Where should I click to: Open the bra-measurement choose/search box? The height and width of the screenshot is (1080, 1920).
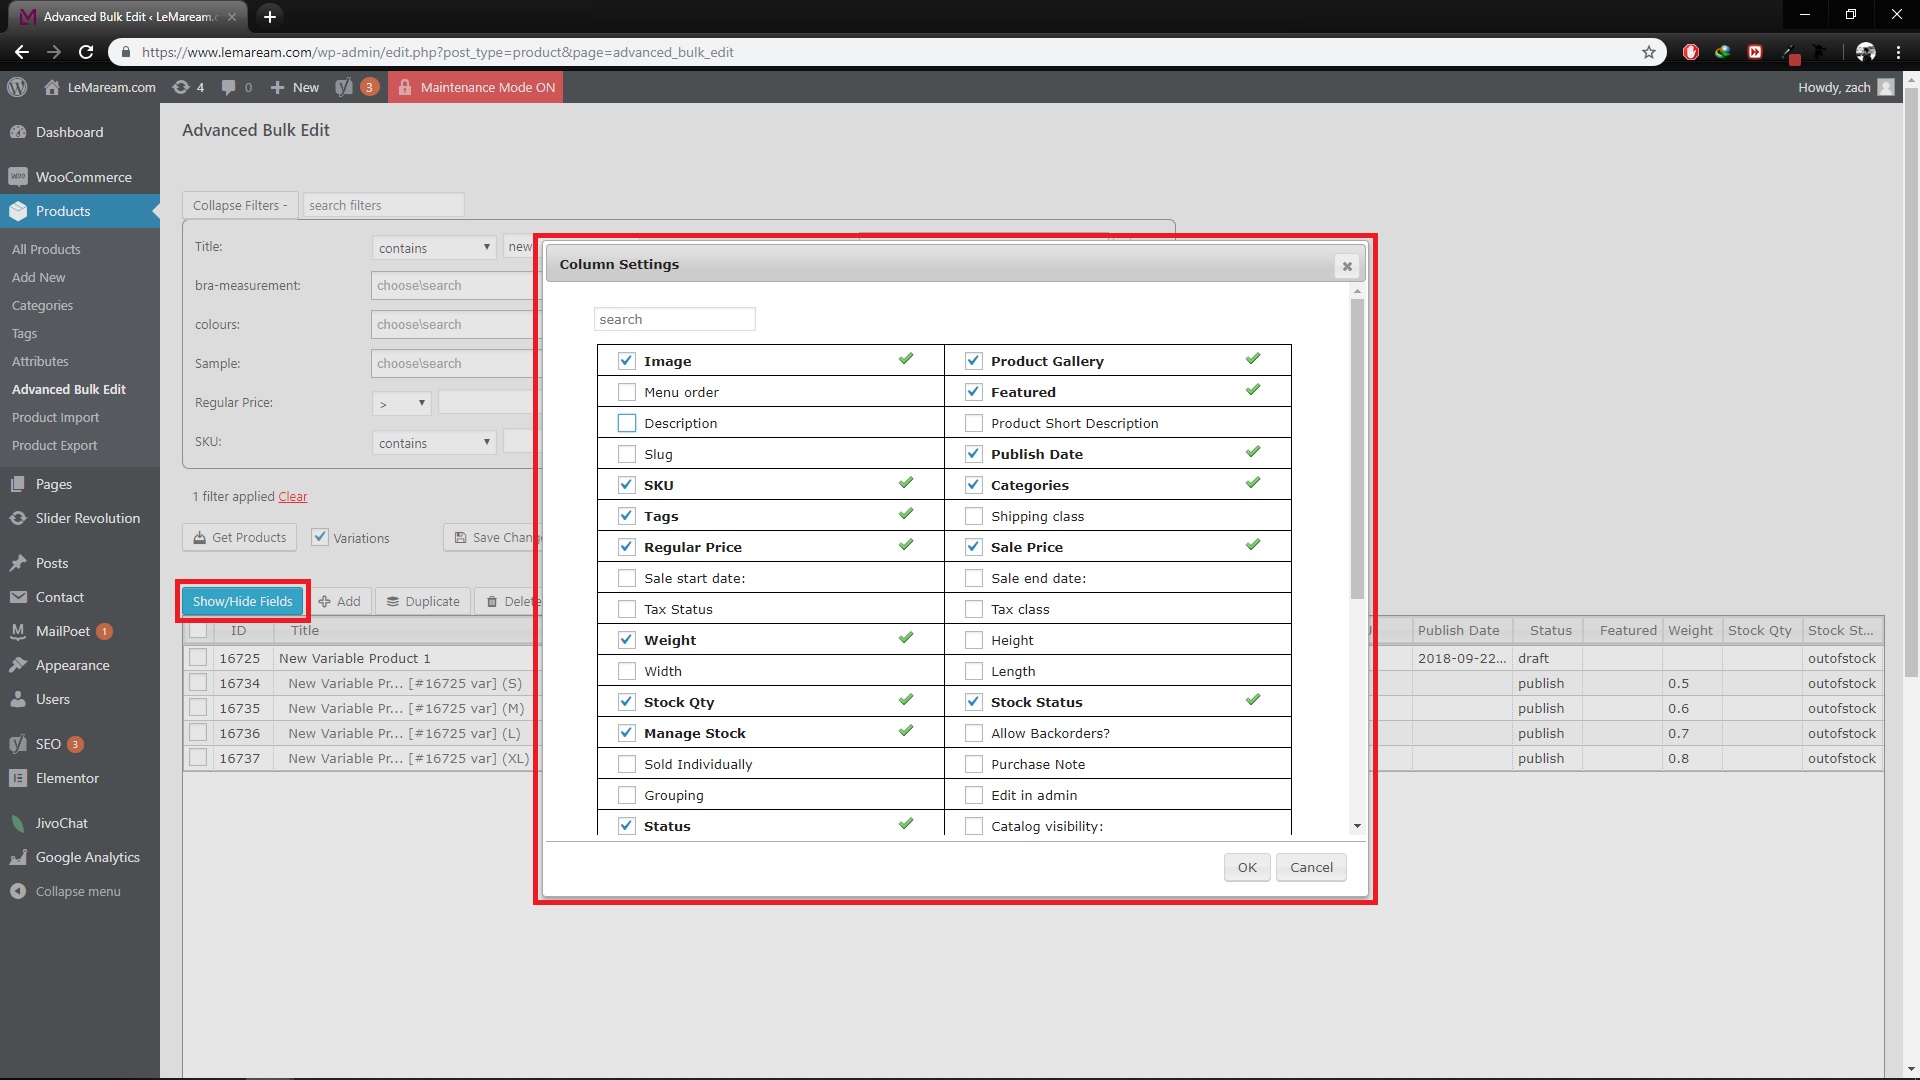454,286
